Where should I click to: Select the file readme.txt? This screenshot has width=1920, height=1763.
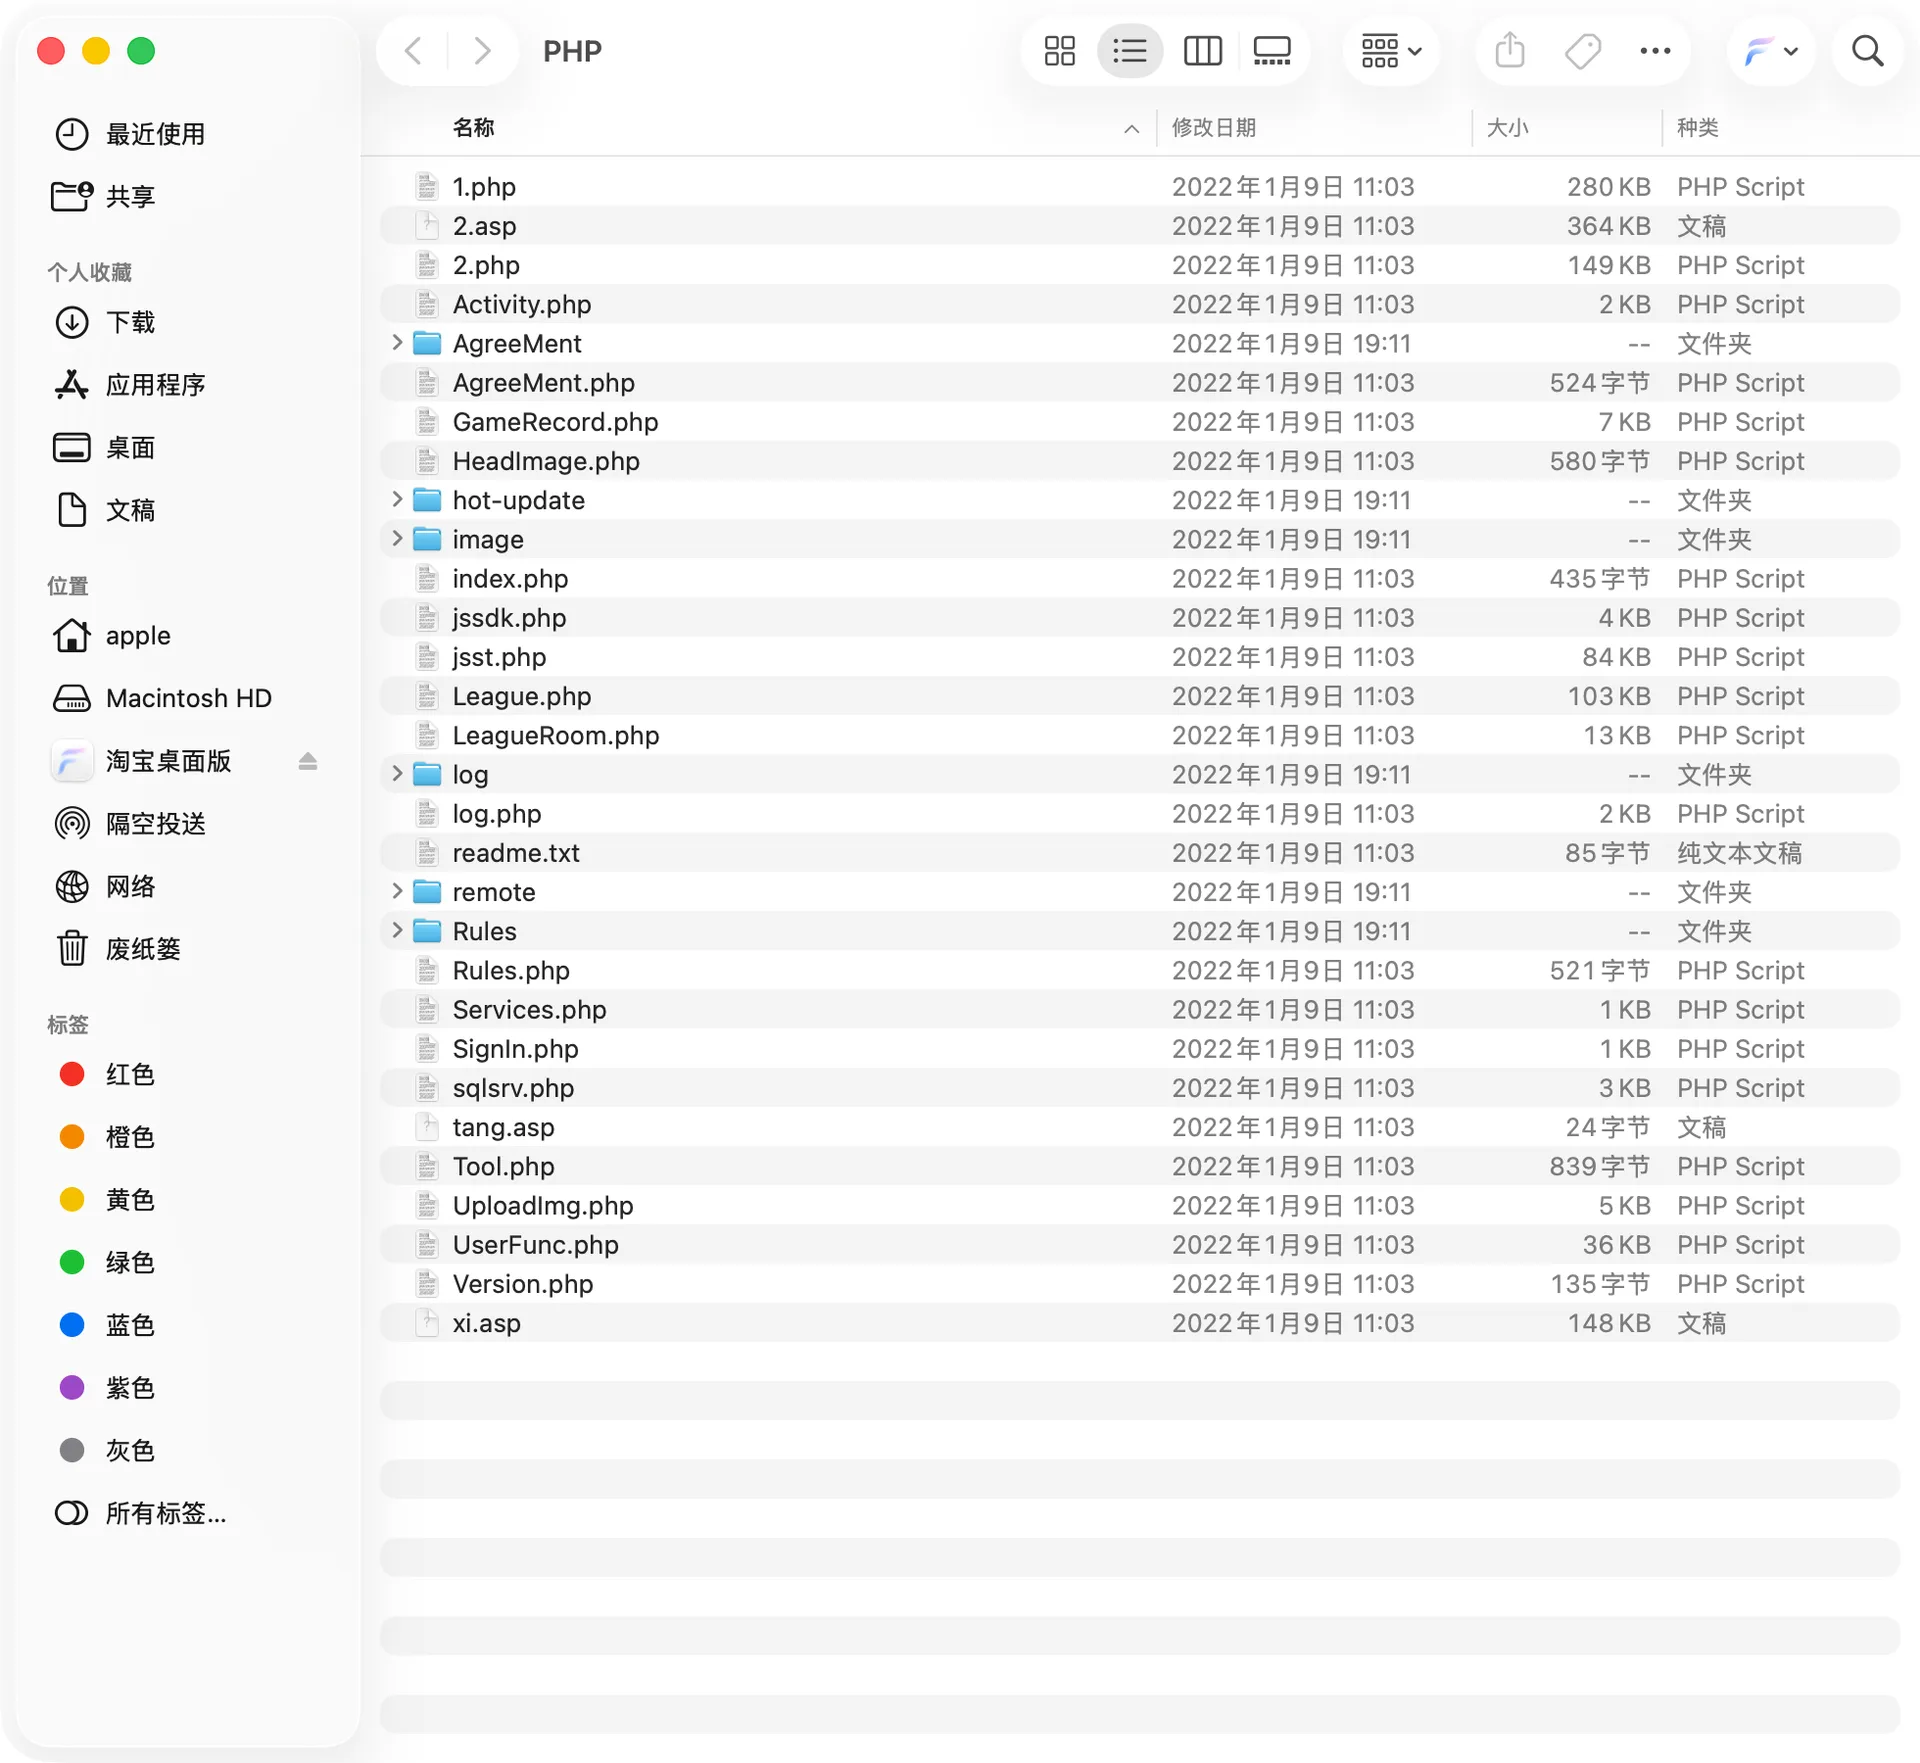pyautogui.click(x=1139, y=853)
